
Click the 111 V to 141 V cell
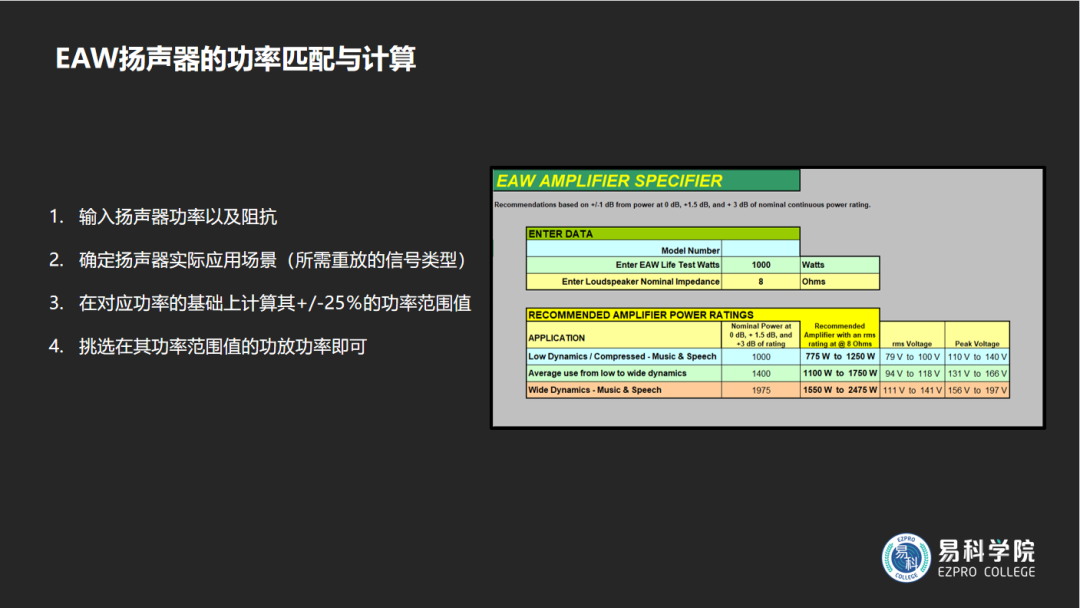[x=912, y=390]
